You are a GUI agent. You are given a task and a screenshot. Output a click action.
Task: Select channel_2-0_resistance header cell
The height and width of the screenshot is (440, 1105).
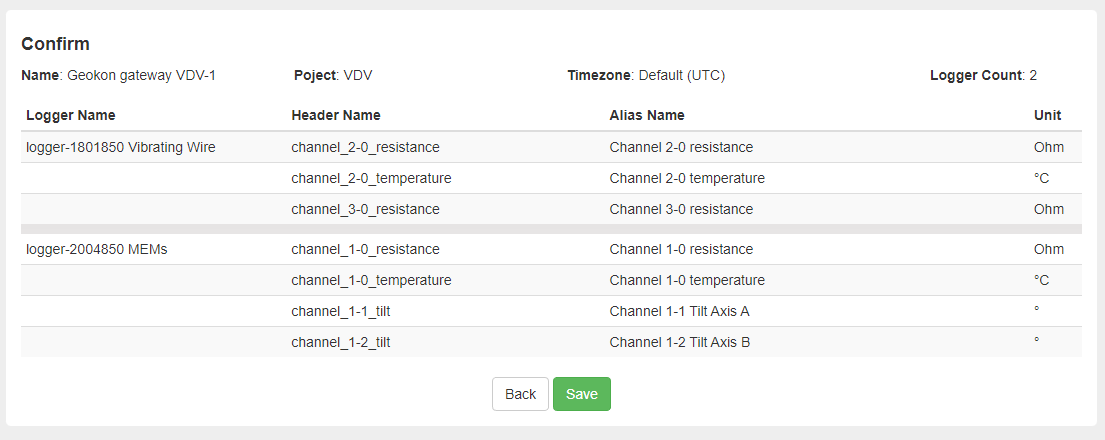(x=365, y=147)
